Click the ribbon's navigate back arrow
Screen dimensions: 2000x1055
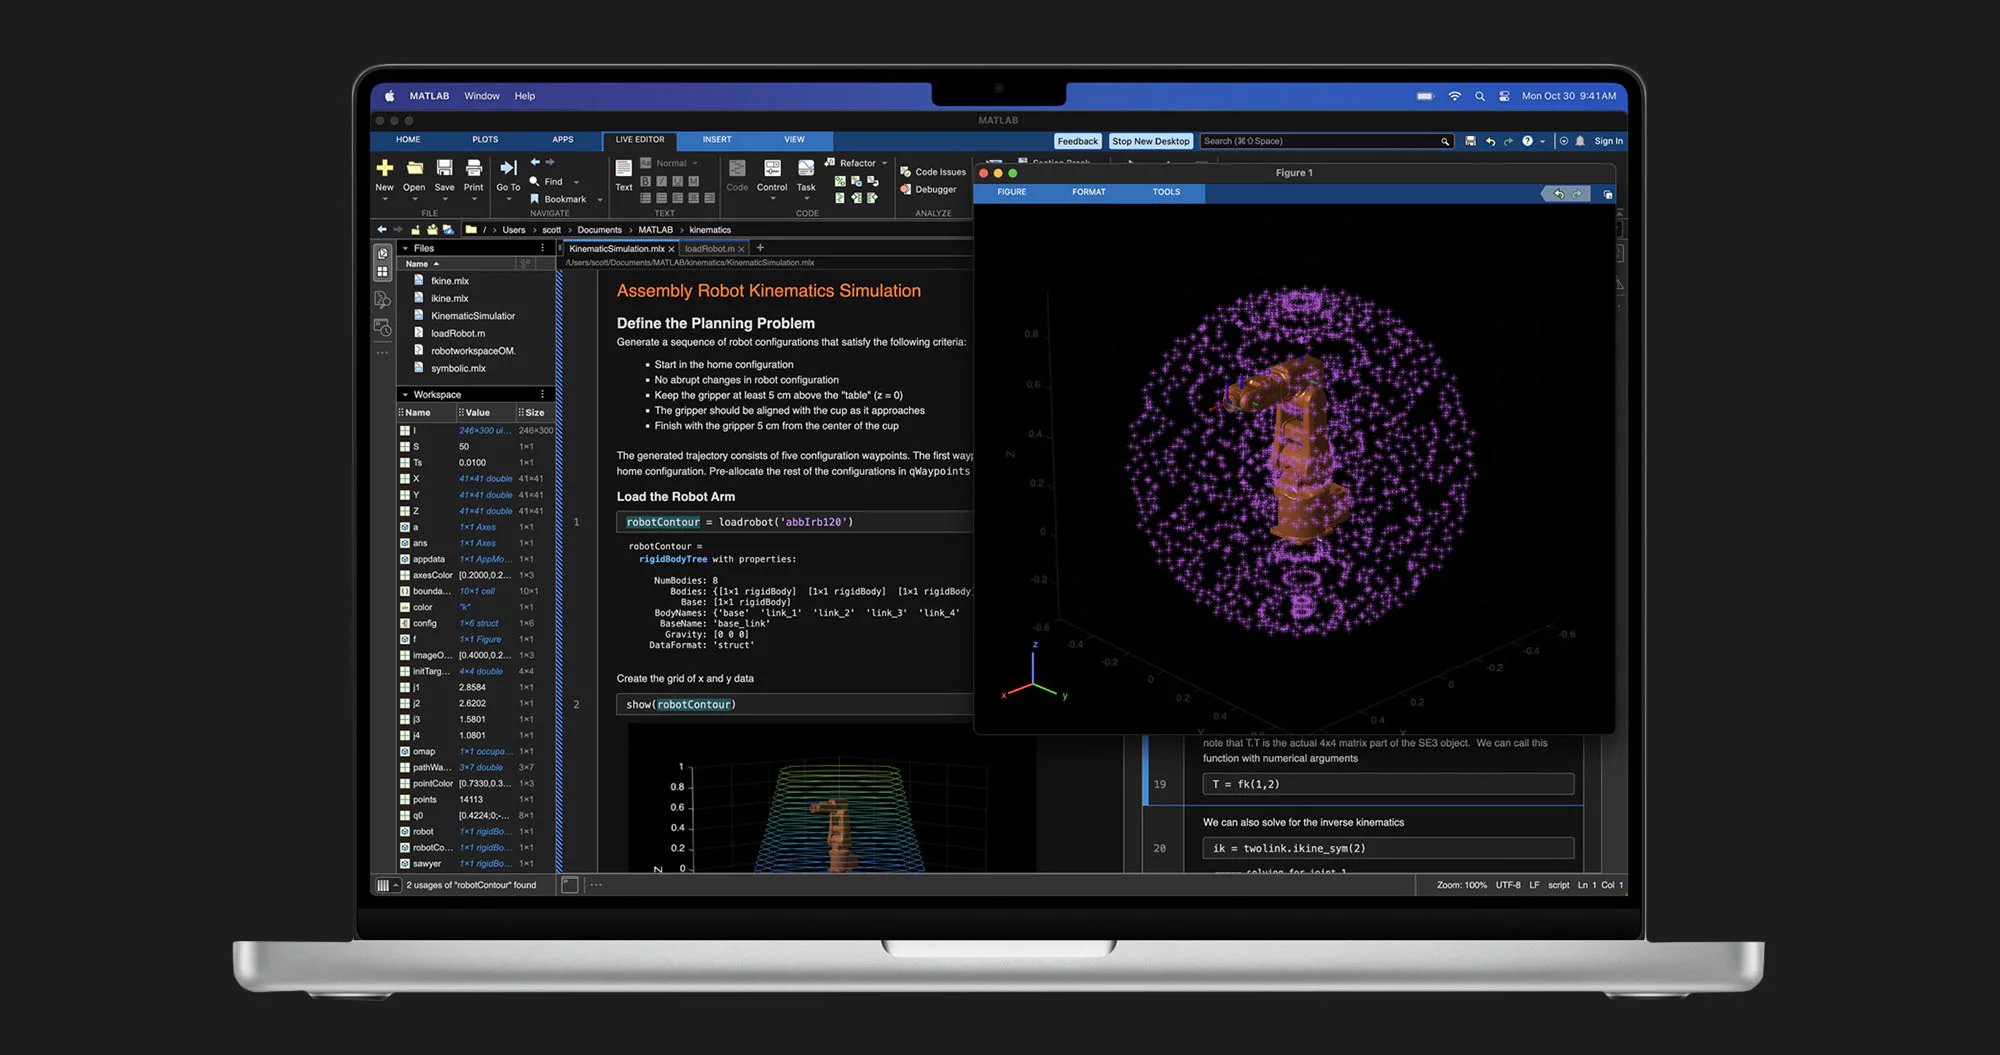(535, 162)
